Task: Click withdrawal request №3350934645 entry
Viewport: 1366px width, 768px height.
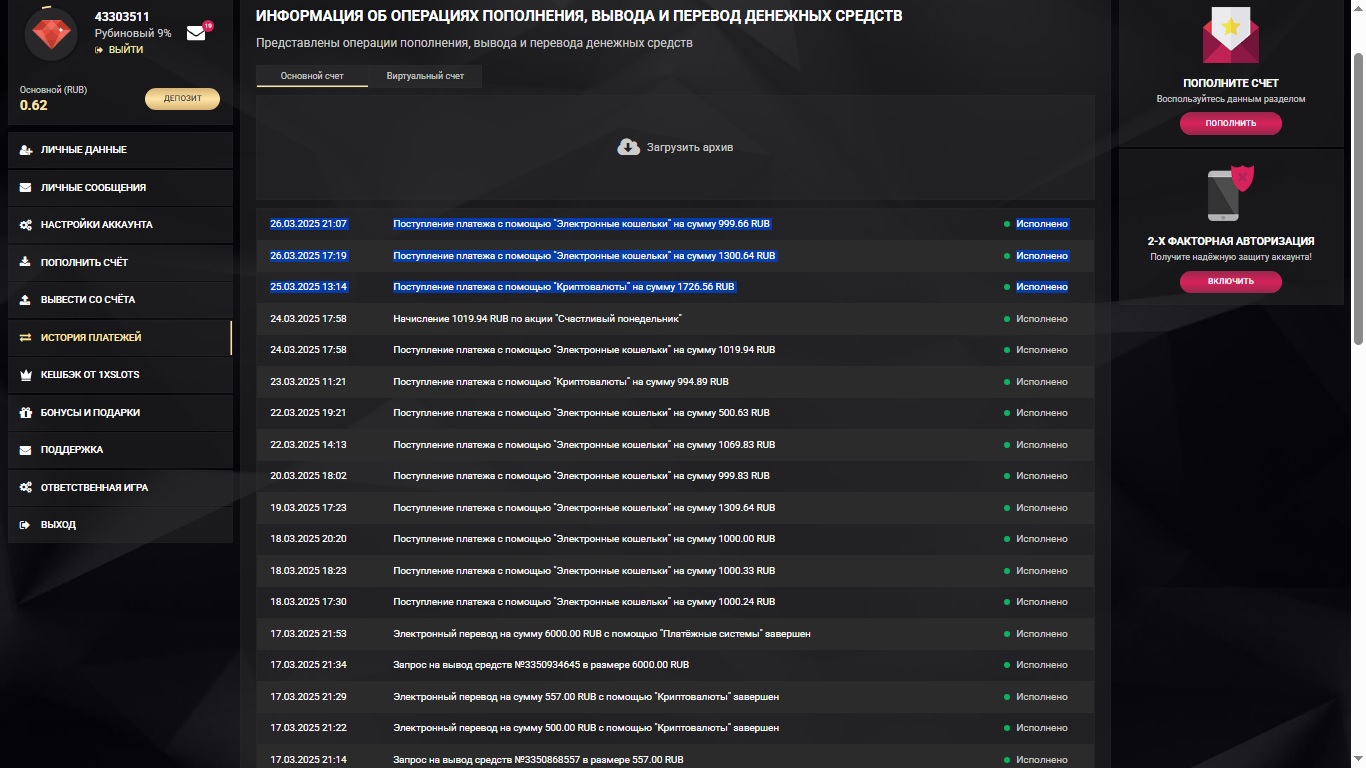Action: pos(541,665)
